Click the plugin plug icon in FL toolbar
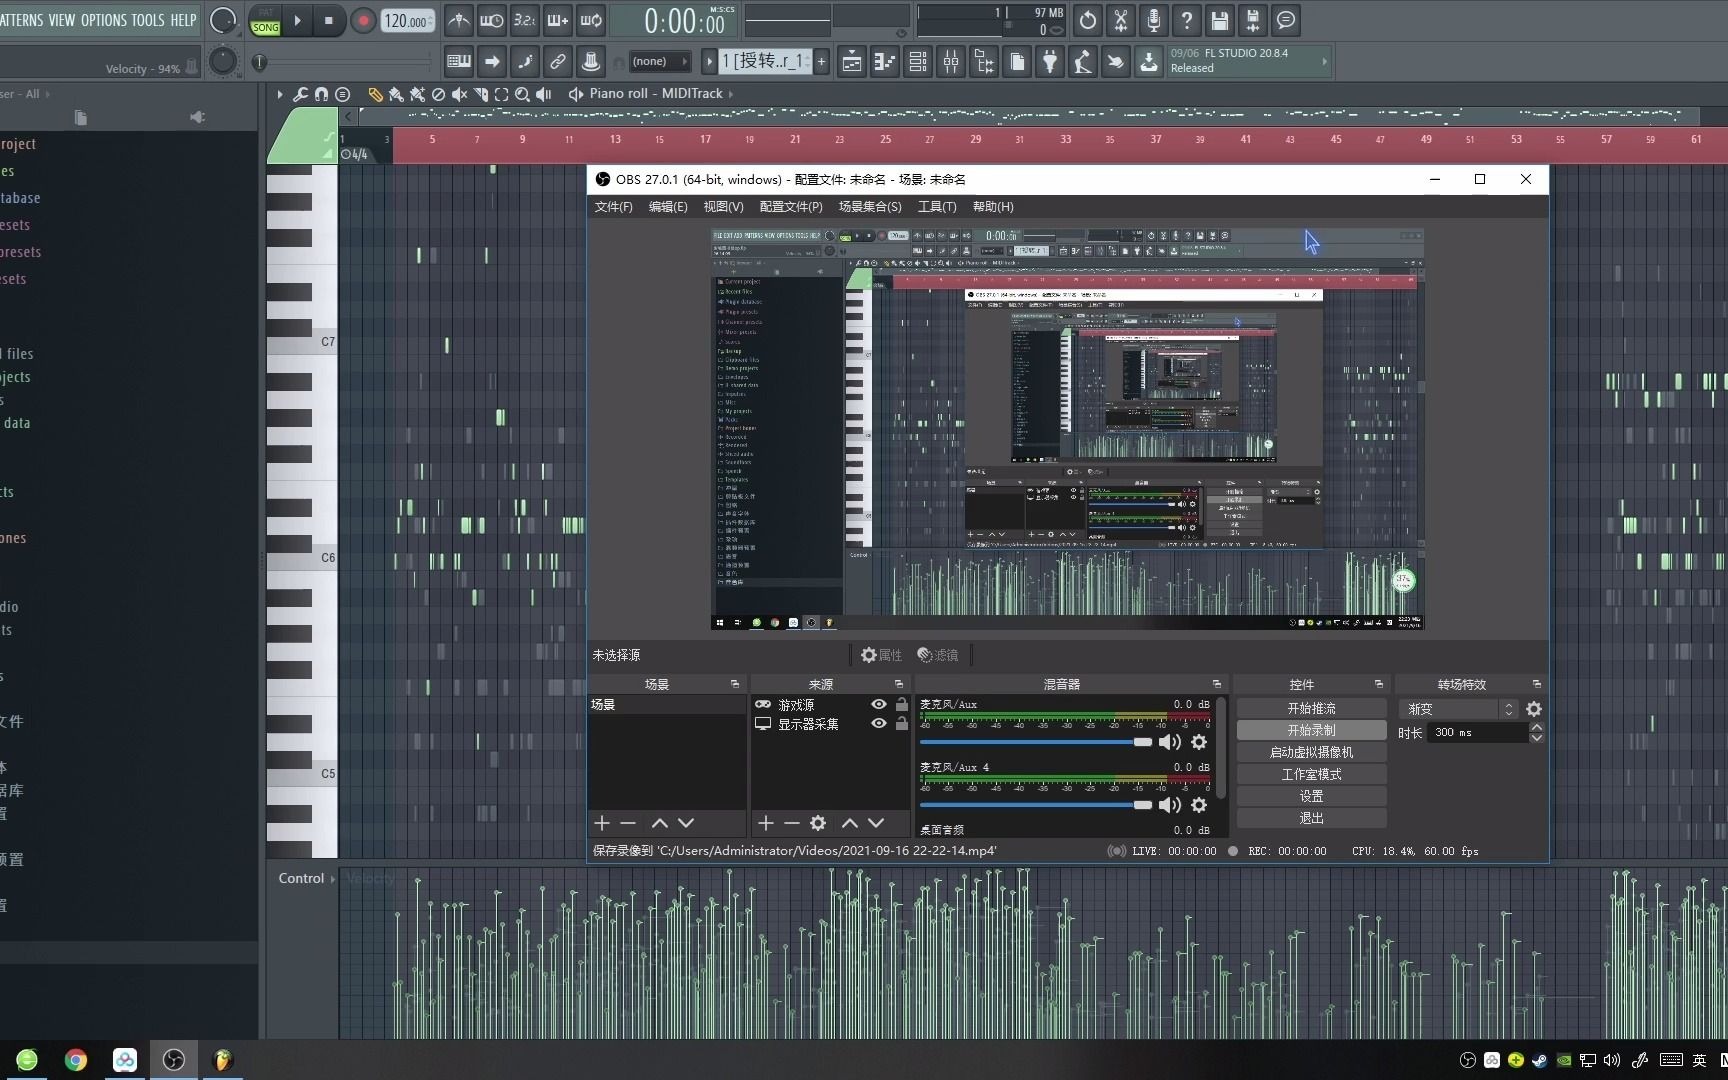 [1050, 62]
